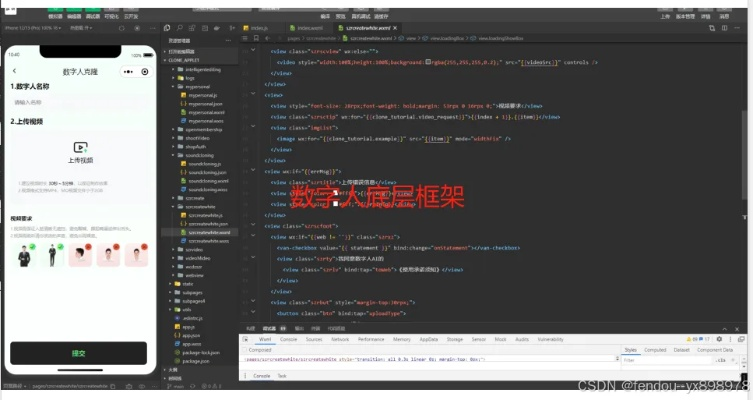
Task: Click the split editor icon
Action: (x=724, y=28)
